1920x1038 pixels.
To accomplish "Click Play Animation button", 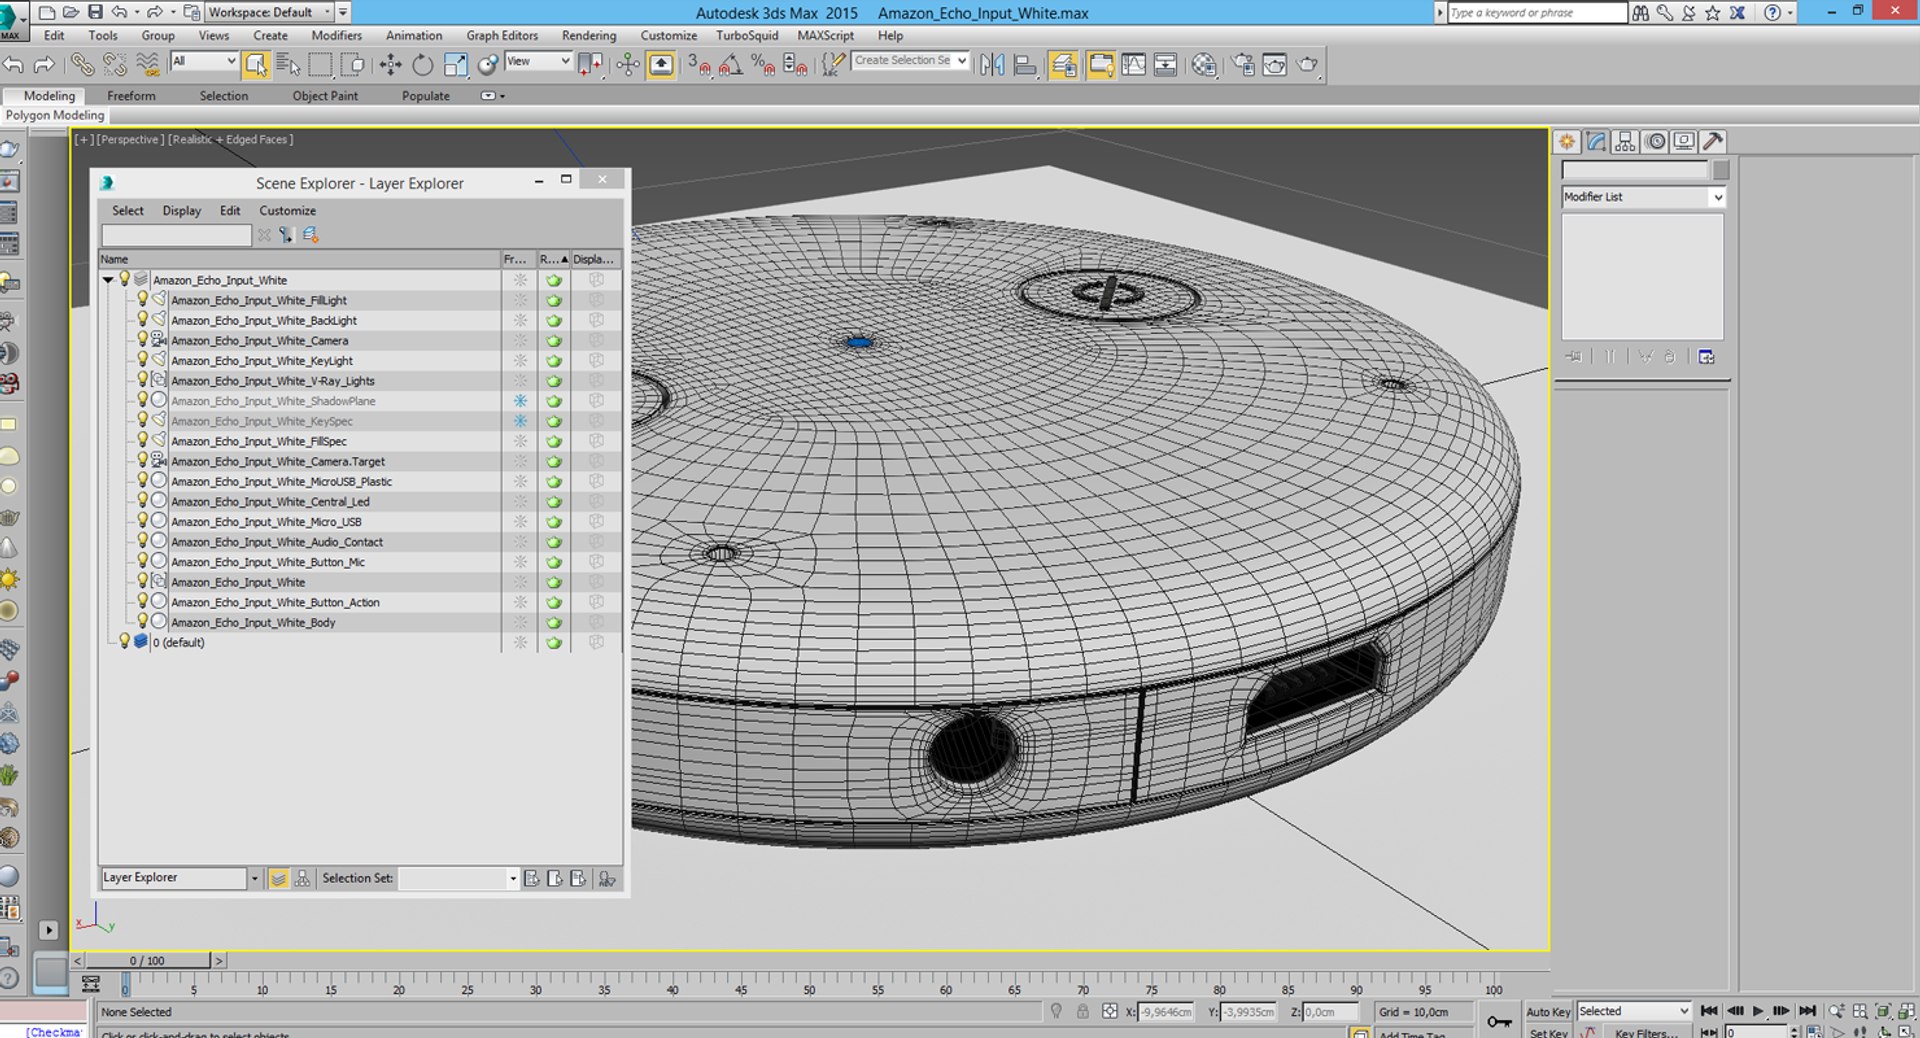I will click(x=1758, y=1011).
